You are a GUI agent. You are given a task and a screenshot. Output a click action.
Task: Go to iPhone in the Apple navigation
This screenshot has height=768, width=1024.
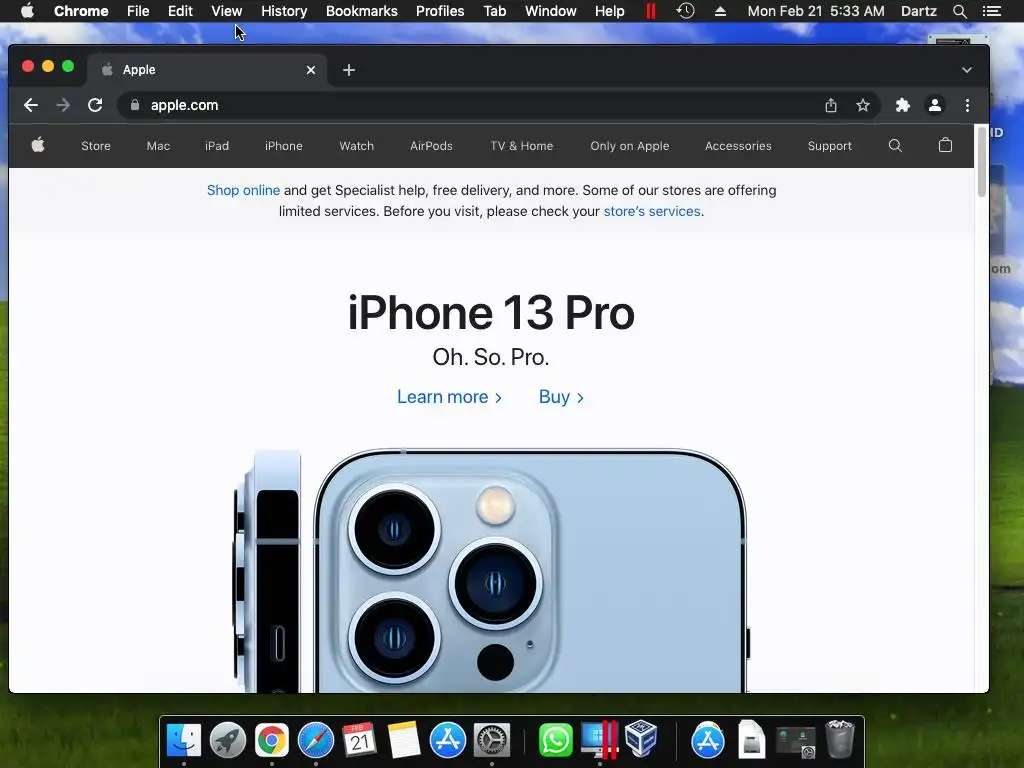(x=283, y=146)
